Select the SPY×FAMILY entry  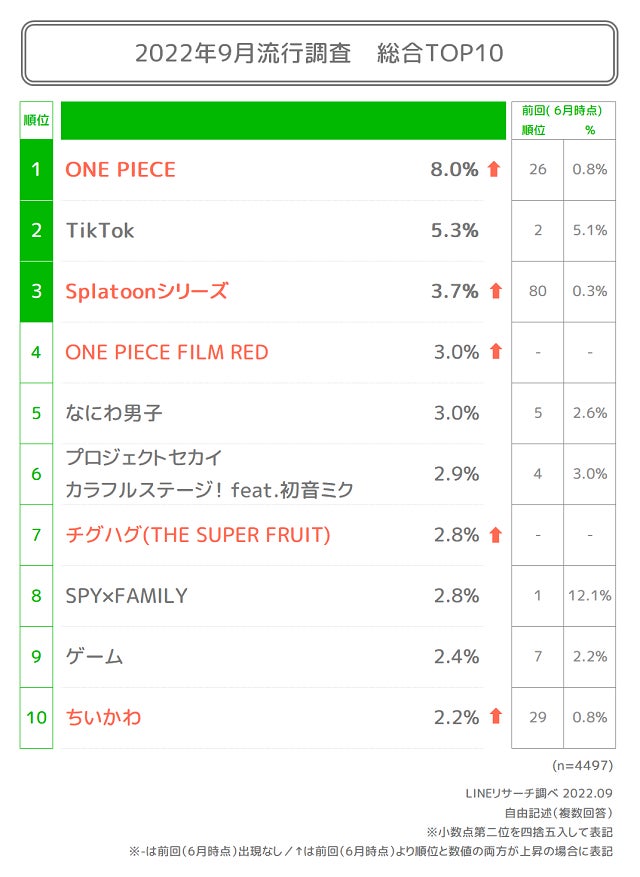pyautogui.click(x=126, y=596)
